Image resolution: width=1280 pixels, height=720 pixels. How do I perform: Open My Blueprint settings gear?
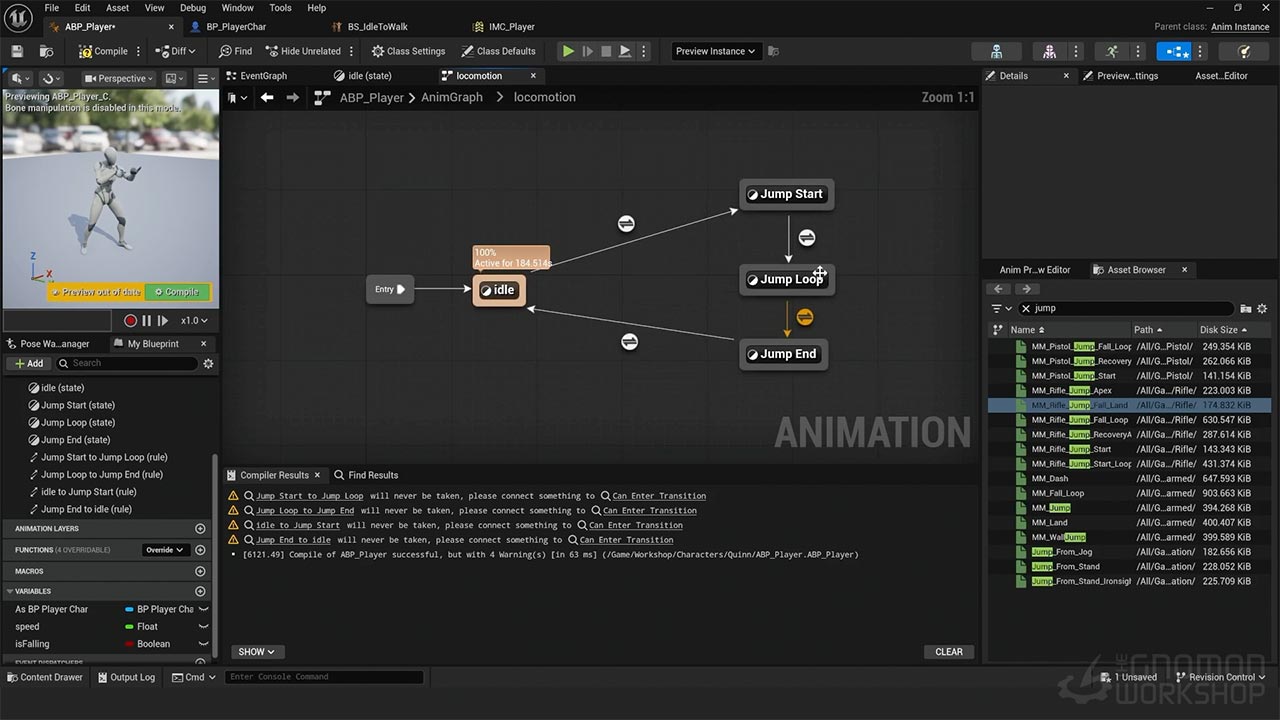(208, 364)
